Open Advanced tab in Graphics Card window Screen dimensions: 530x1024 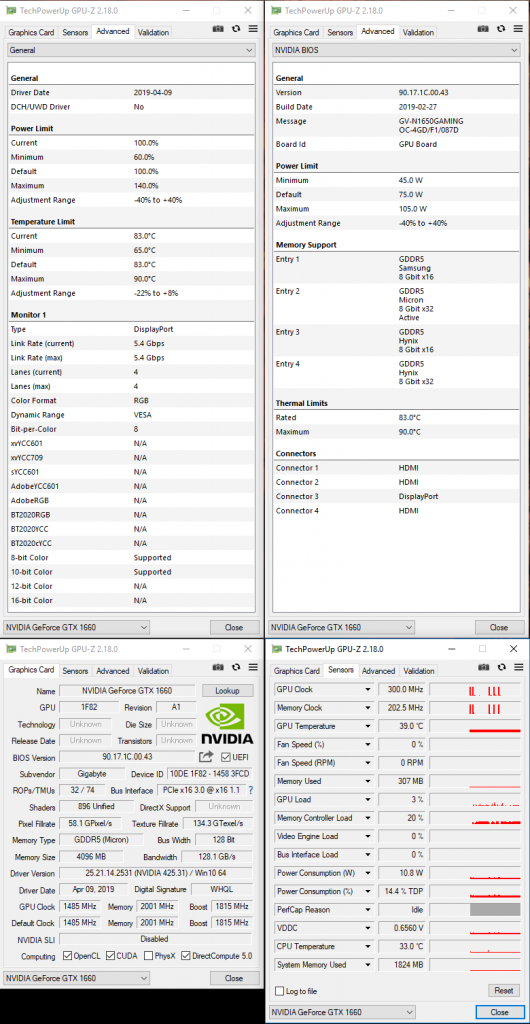(x=113, y=671)
